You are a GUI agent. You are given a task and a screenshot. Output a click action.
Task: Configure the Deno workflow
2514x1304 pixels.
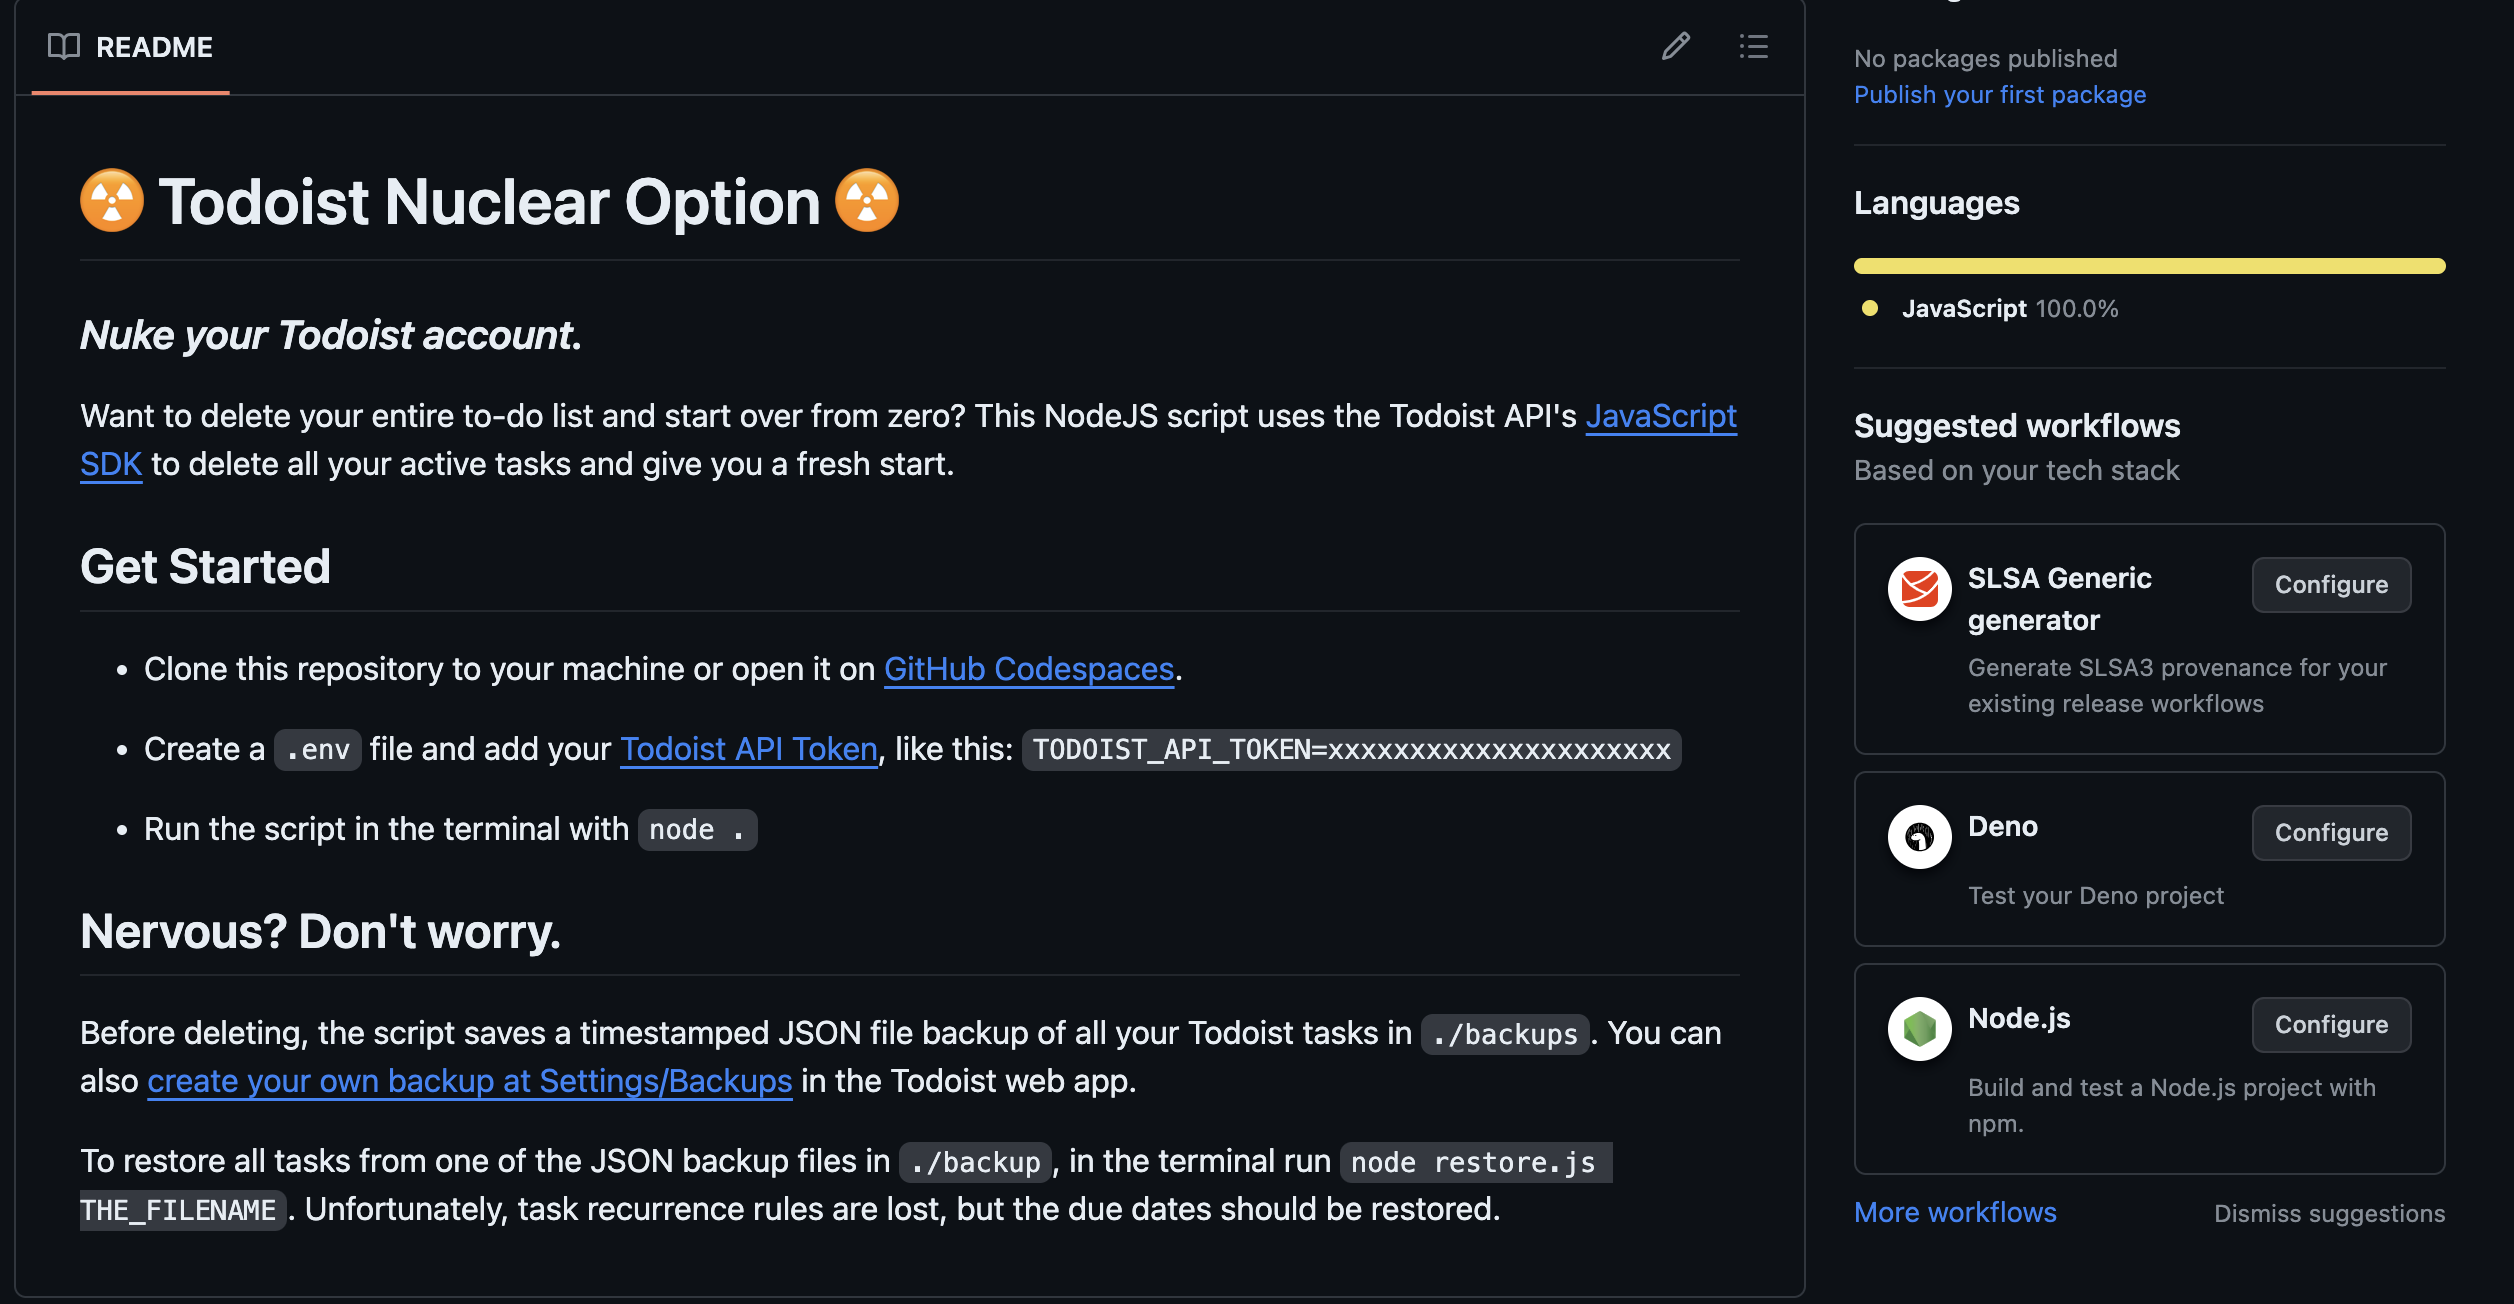click(x=2331, y=832)
